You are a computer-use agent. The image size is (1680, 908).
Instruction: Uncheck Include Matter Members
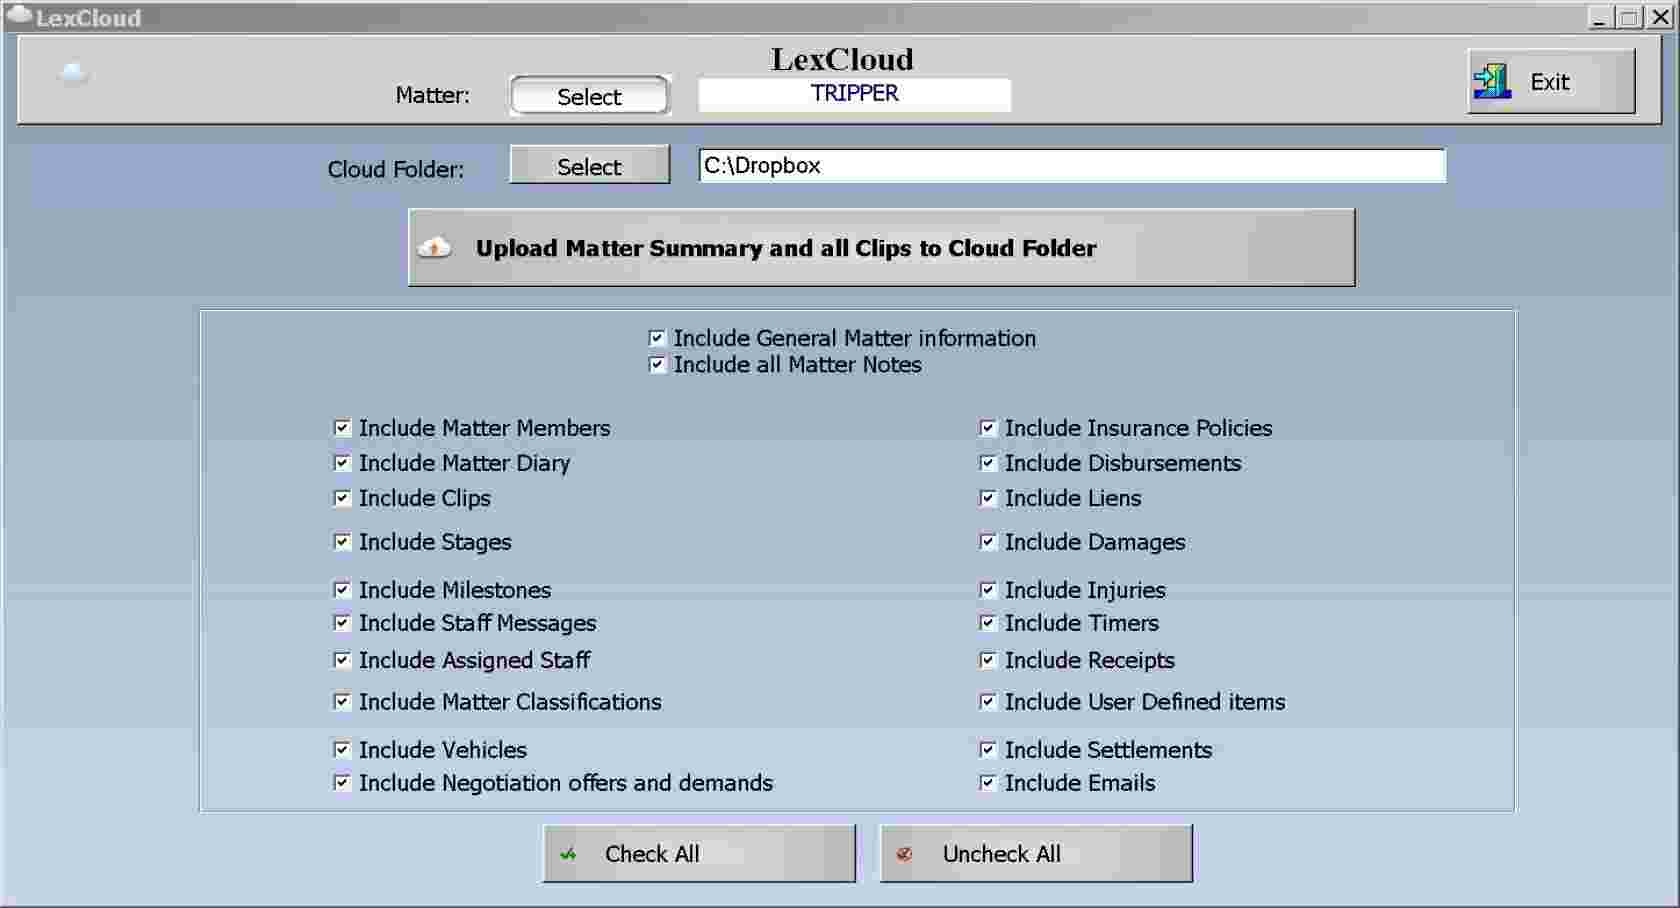click(x=342, y=428)
